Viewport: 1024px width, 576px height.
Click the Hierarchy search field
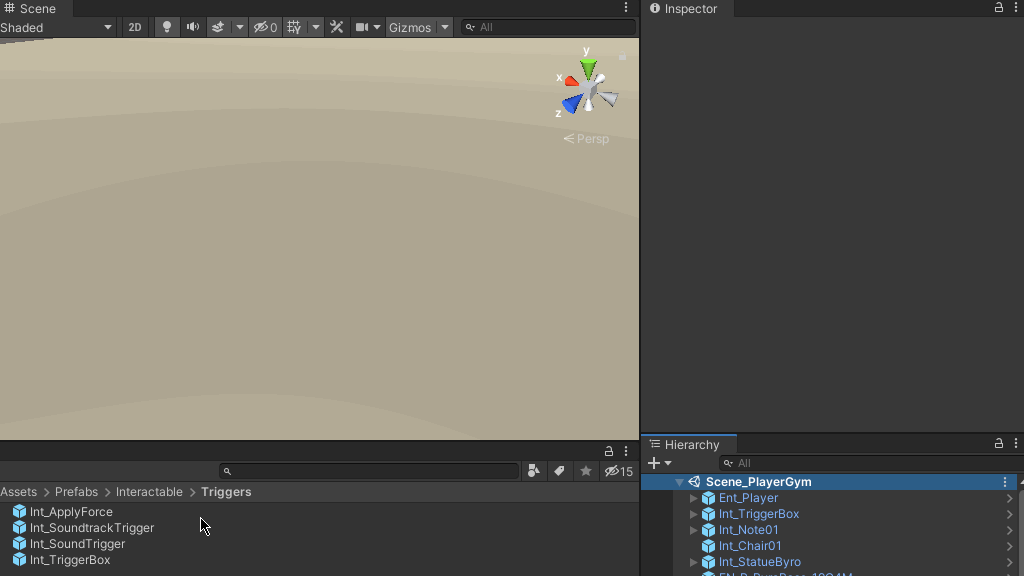[869, 463]
